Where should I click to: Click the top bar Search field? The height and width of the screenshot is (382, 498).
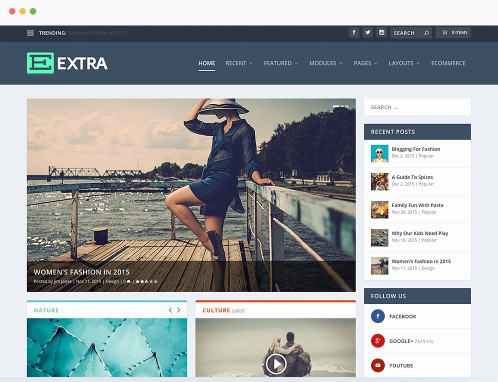411,33
